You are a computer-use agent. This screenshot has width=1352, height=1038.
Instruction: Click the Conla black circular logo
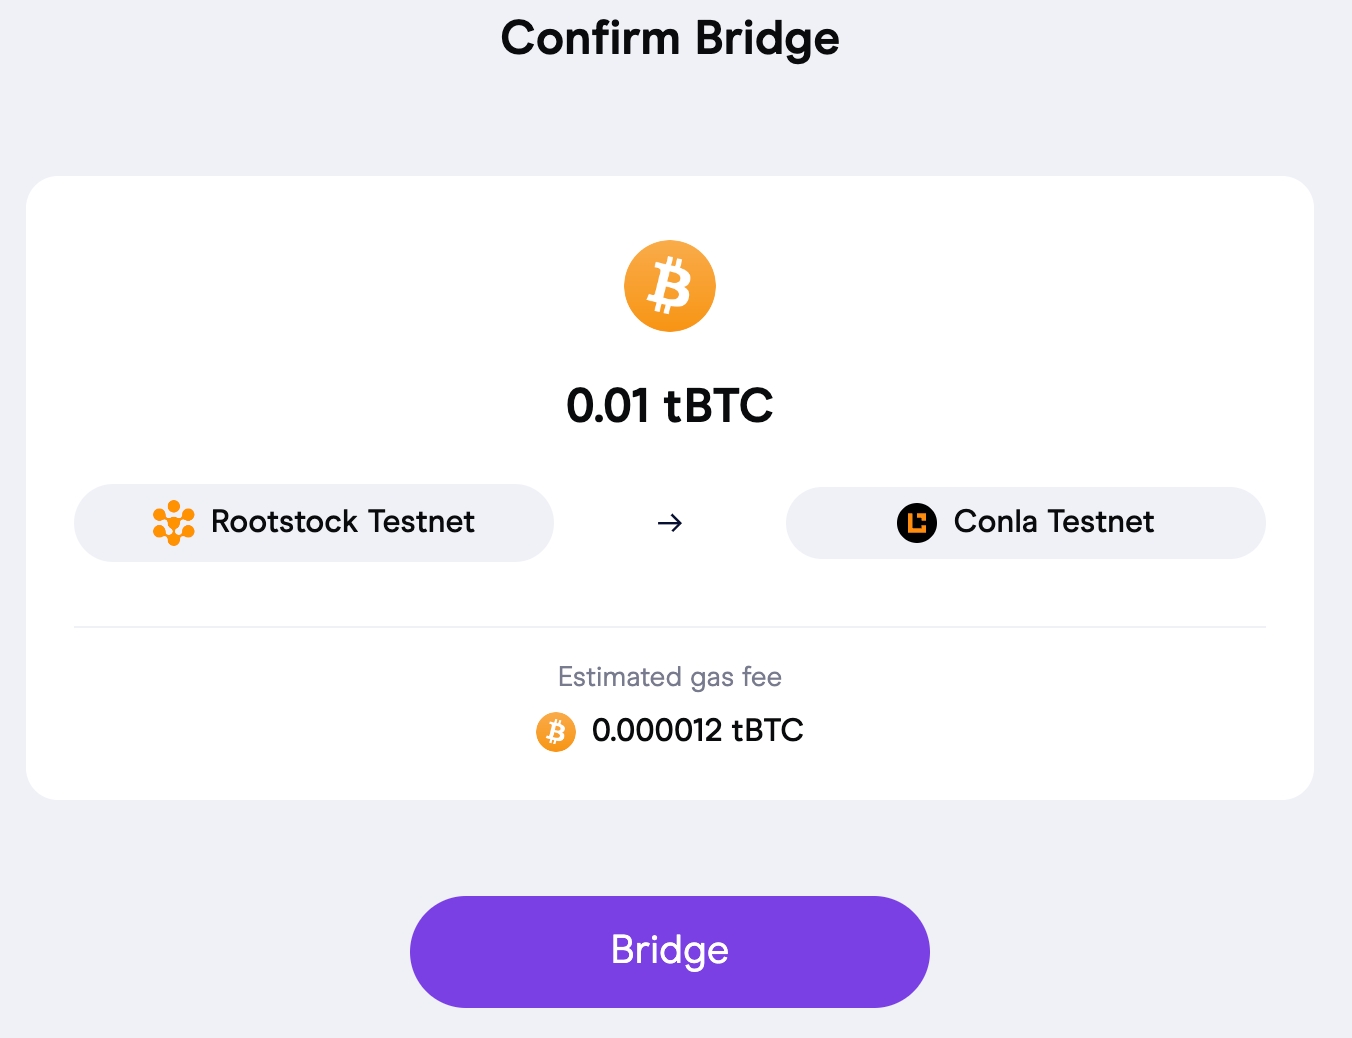[916, 523]
